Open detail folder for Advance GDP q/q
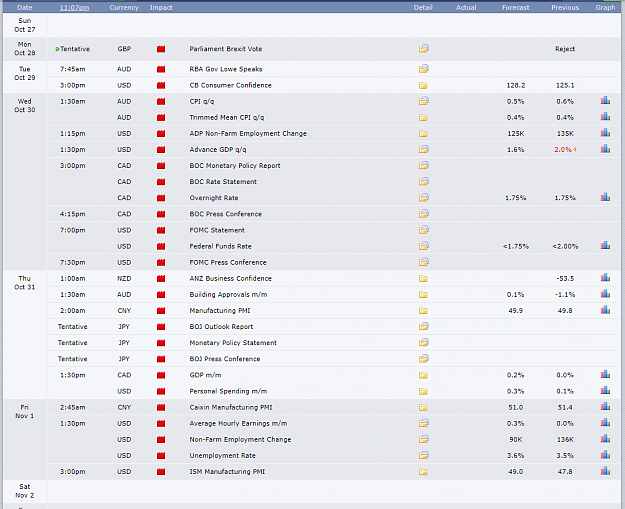The width and height of the screenshot is (625, 509). [x=423, y=149]
